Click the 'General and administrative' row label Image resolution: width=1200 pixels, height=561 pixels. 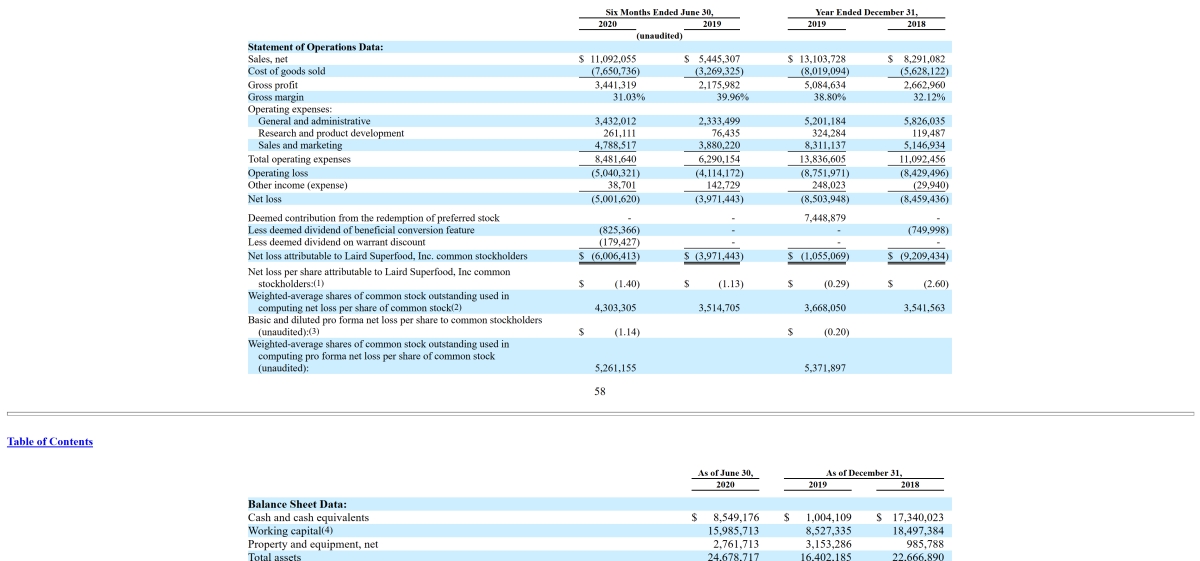pyautogui.click(x=314, y=121)
